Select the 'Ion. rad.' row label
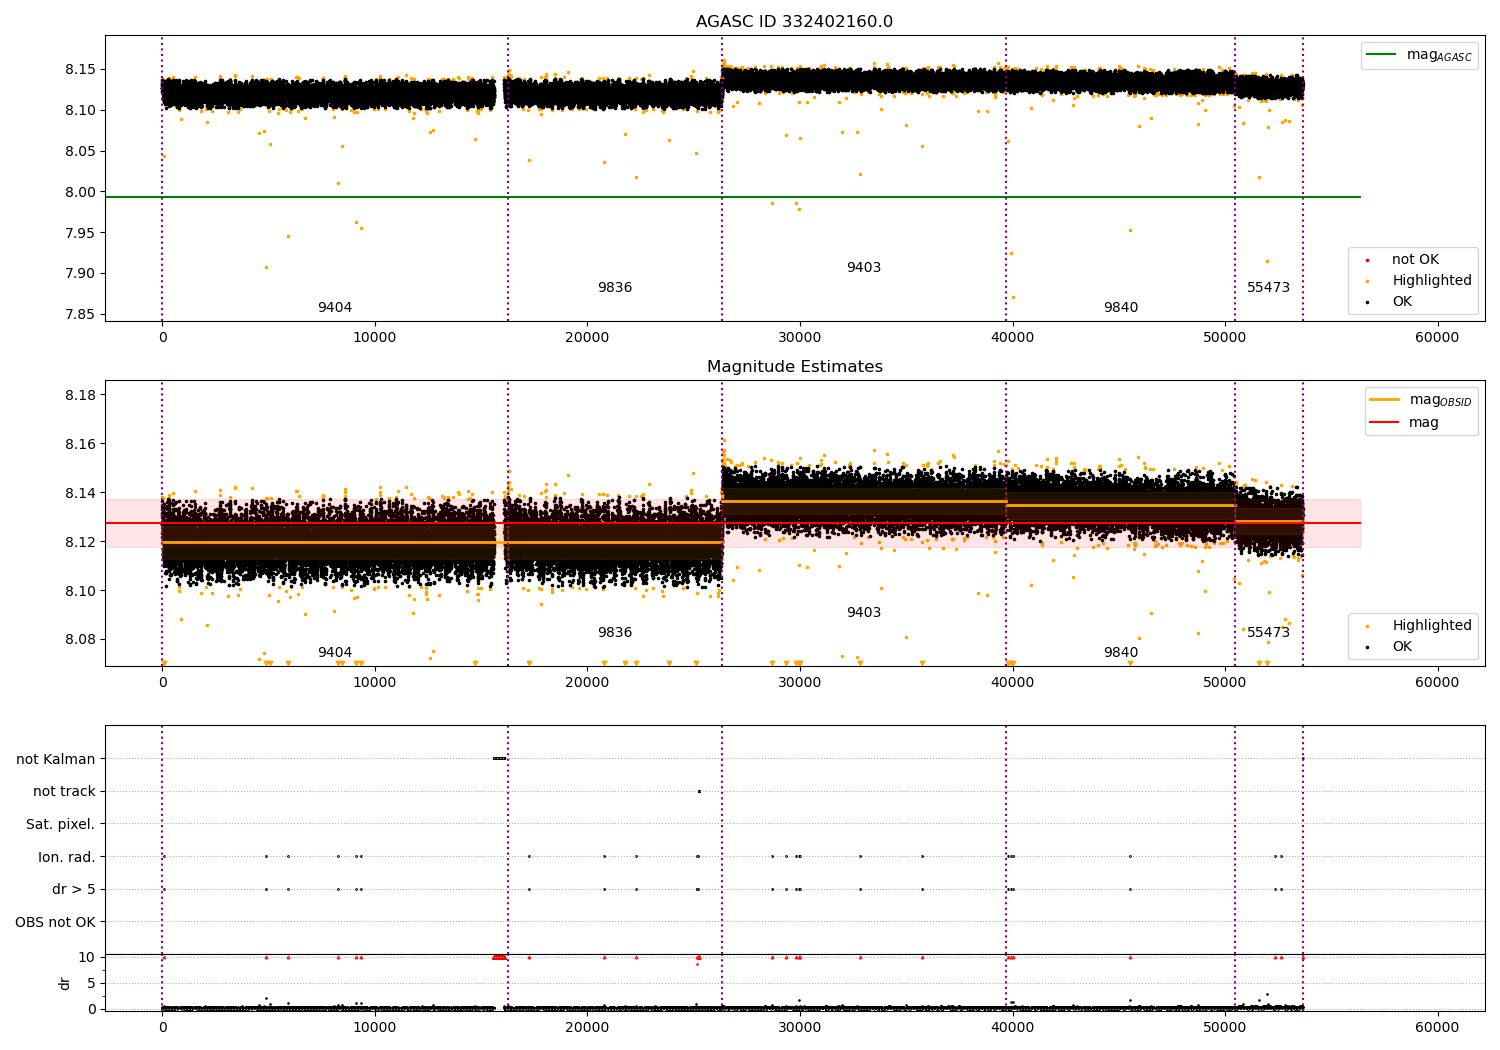Viewport: 1500px width, 1050px height. (66, 857)
